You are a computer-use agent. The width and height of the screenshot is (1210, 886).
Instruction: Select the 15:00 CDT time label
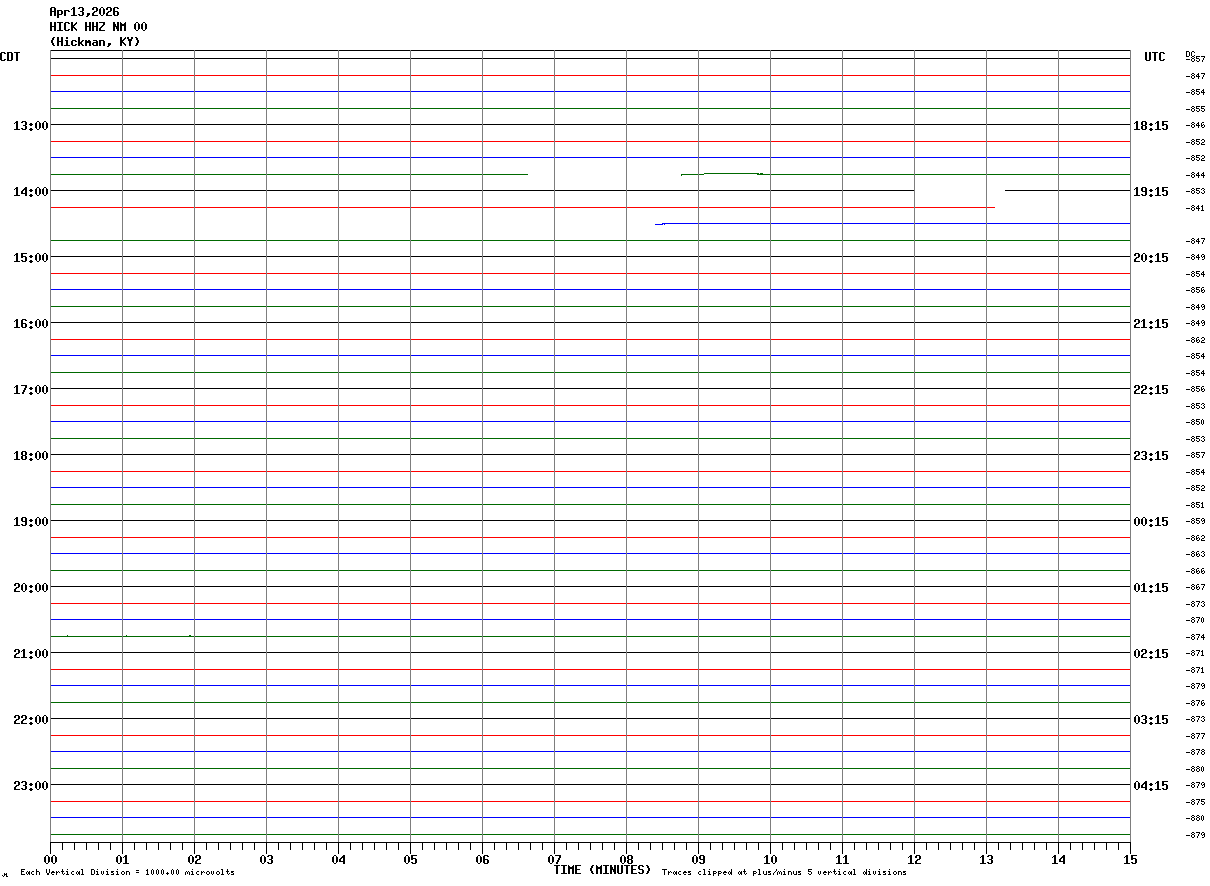(31, 257)
